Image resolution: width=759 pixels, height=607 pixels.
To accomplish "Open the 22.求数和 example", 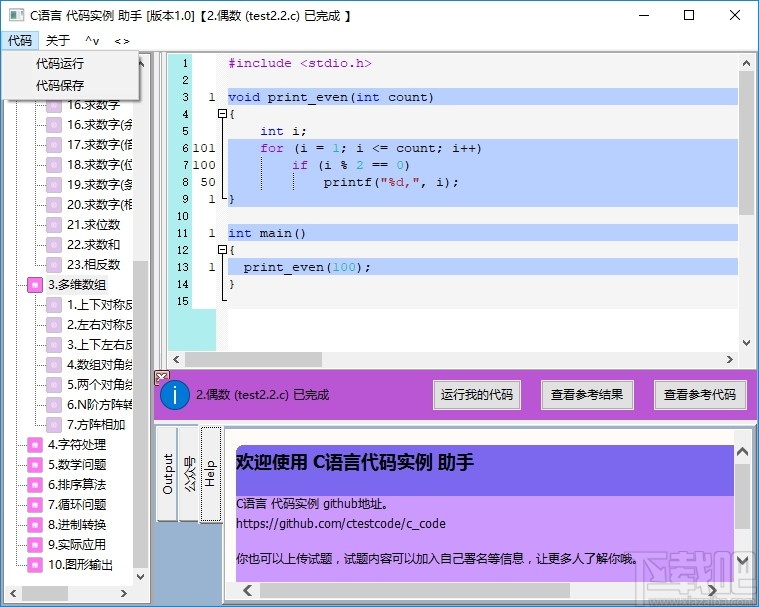I will [93, 244].
